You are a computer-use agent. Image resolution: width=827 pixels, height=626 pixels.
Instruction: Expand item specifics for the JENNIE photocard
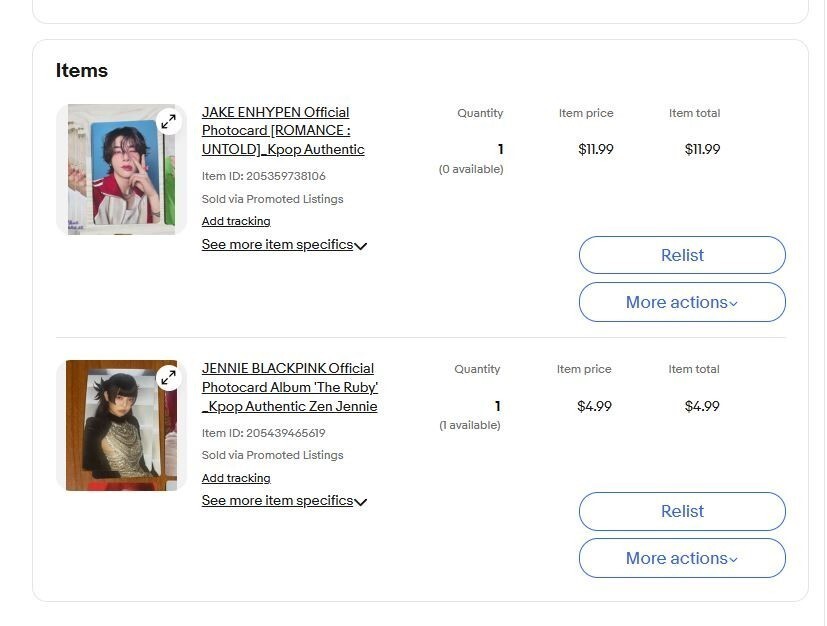(x=284, y=500)
